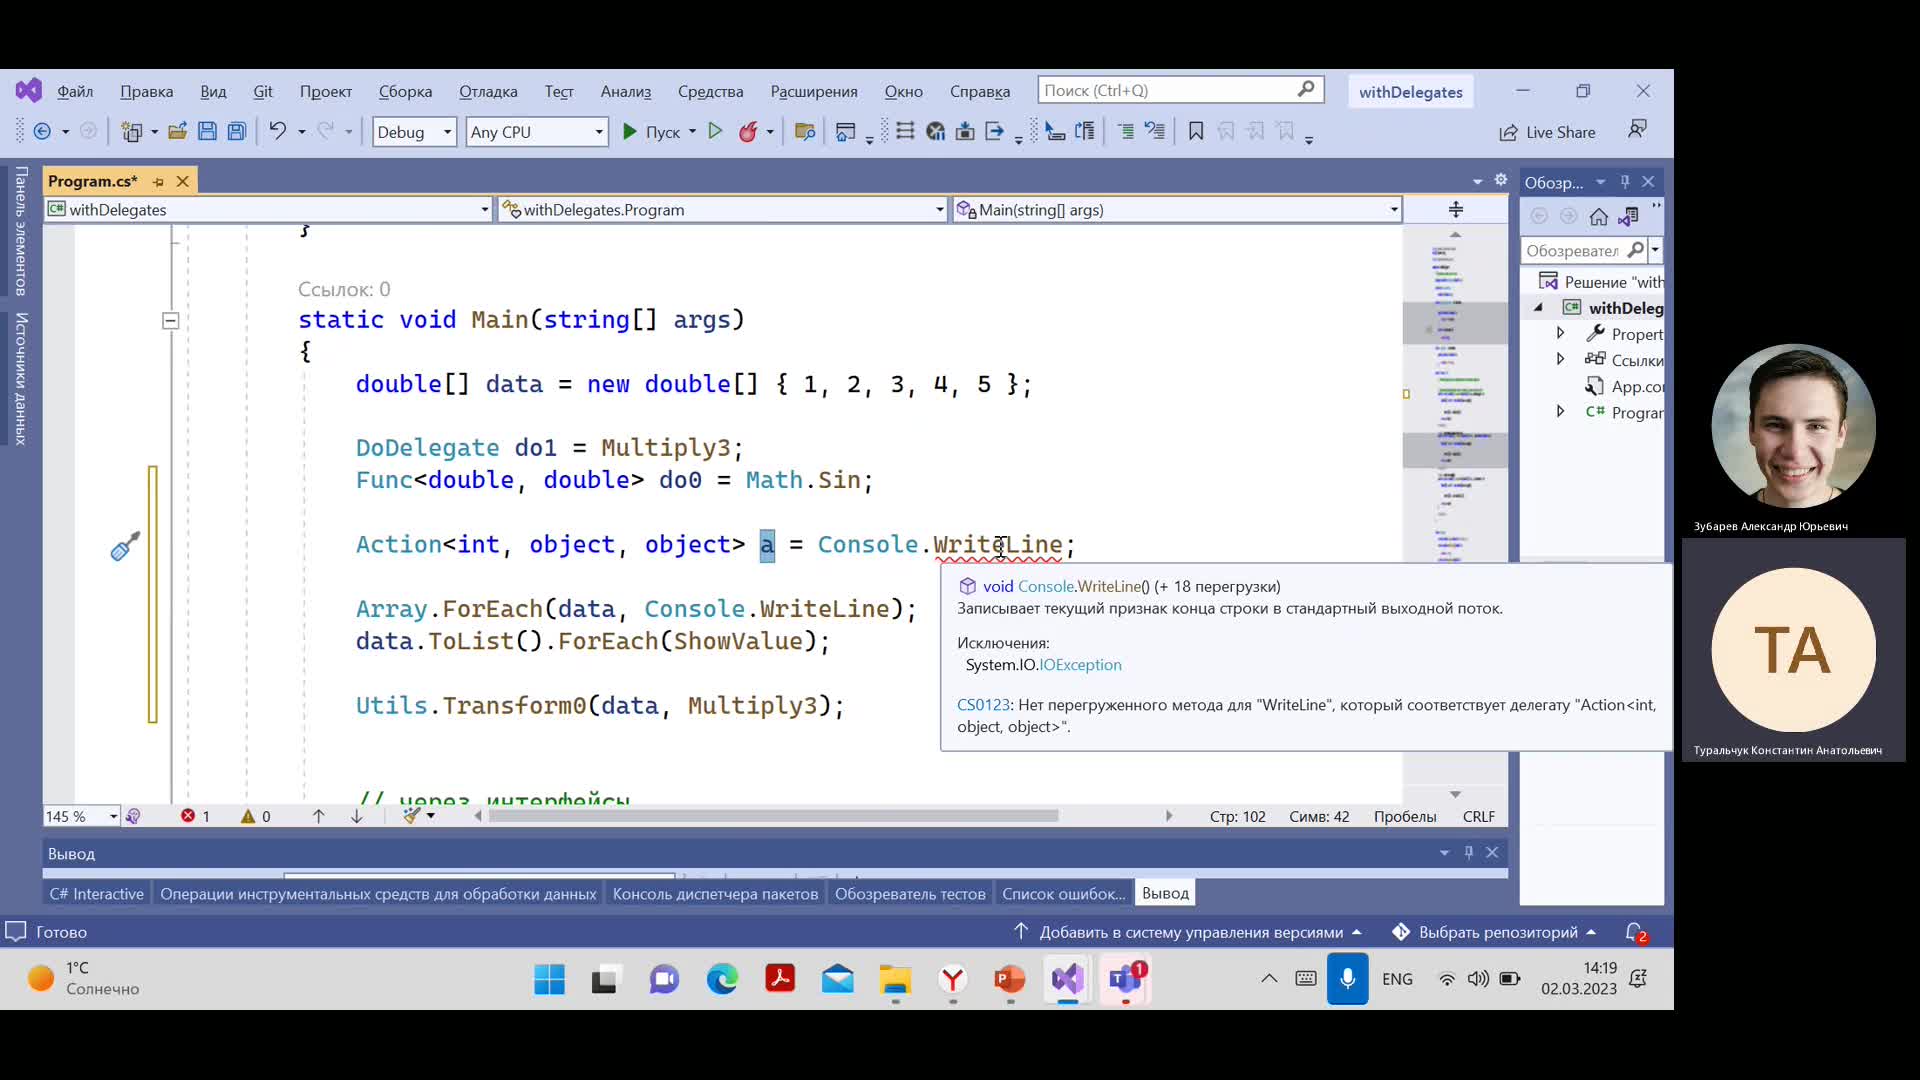
Task: Click the warning count triangle icon
Action: [248, 816]
